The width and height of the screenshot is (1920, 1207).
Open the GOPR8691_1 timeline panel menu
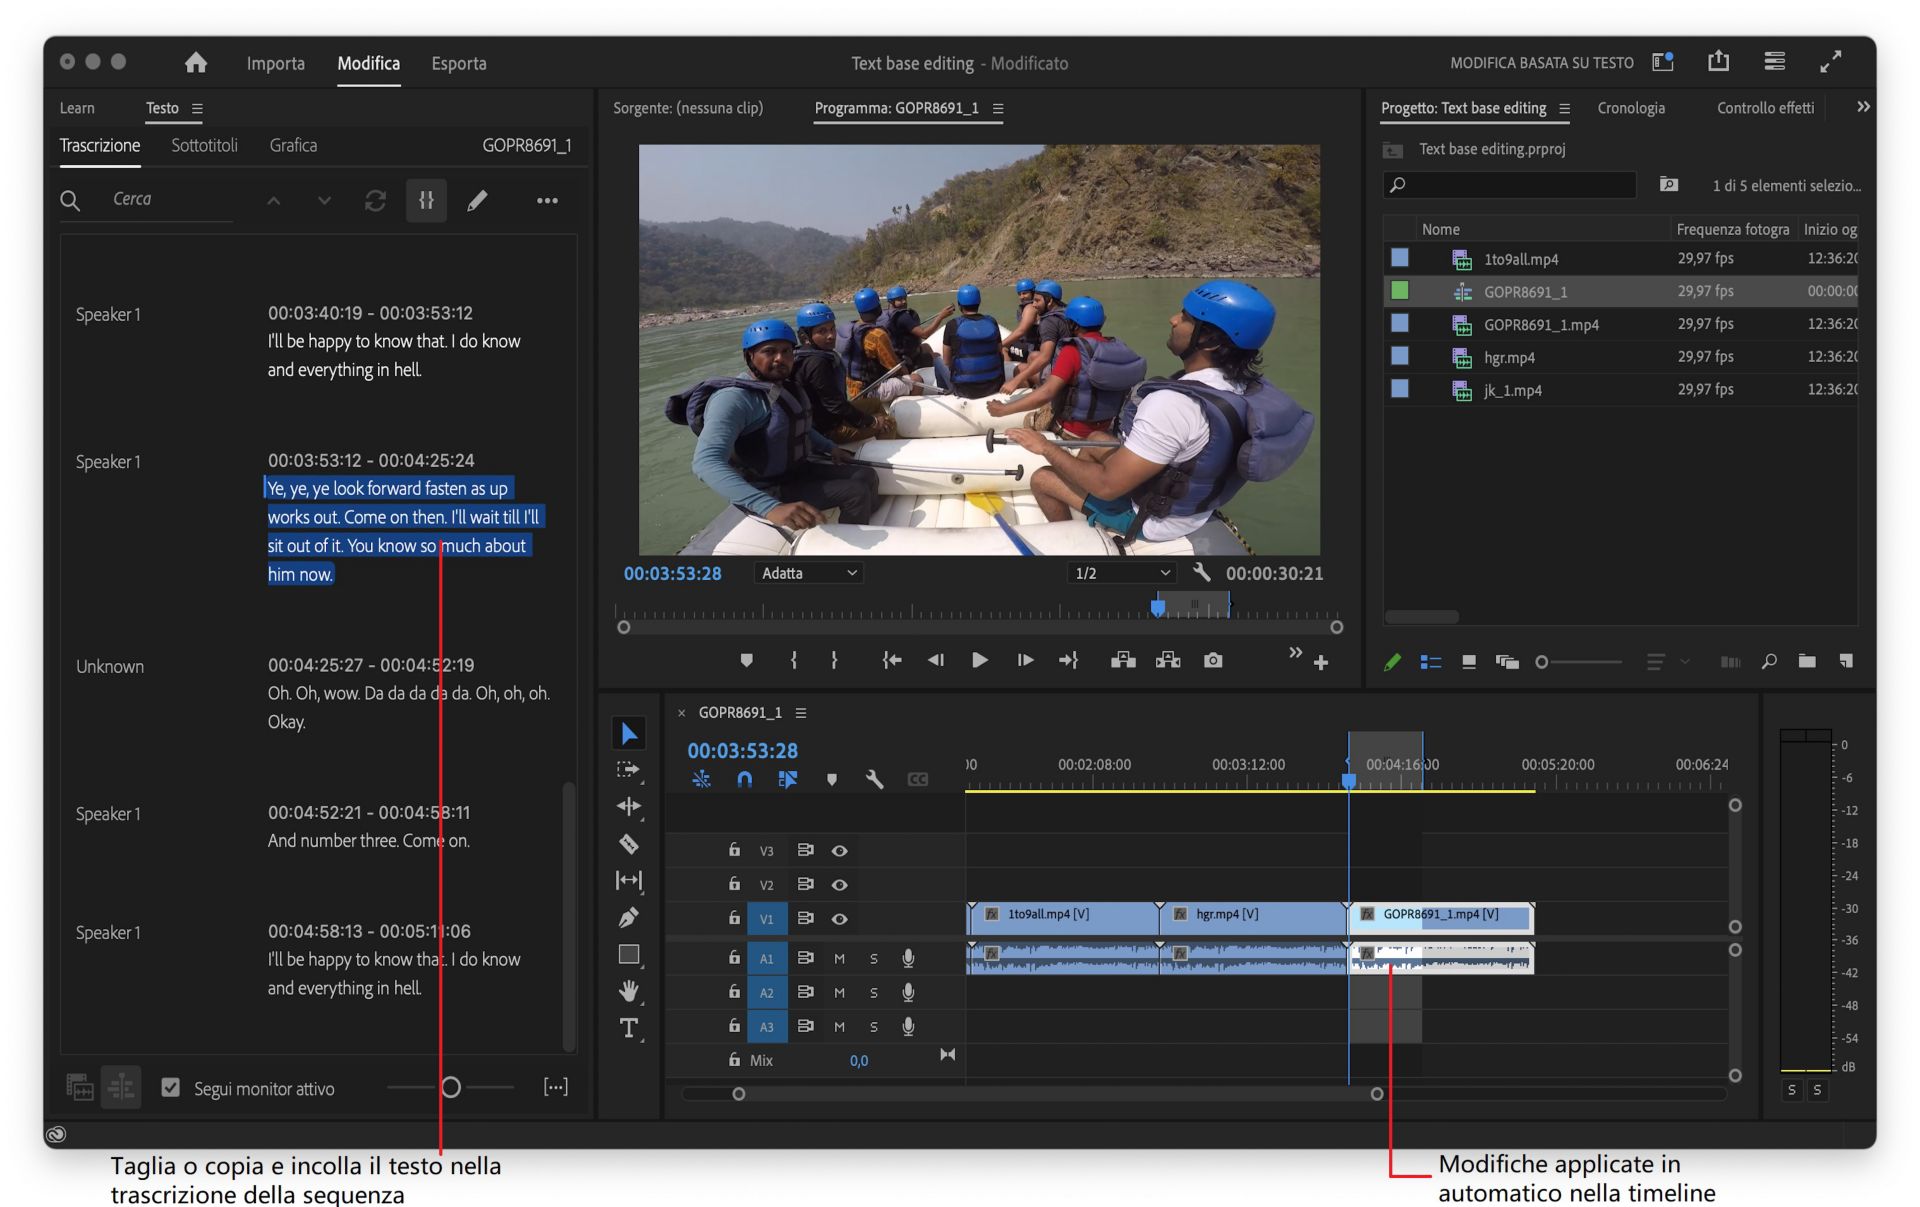[800, 712]
